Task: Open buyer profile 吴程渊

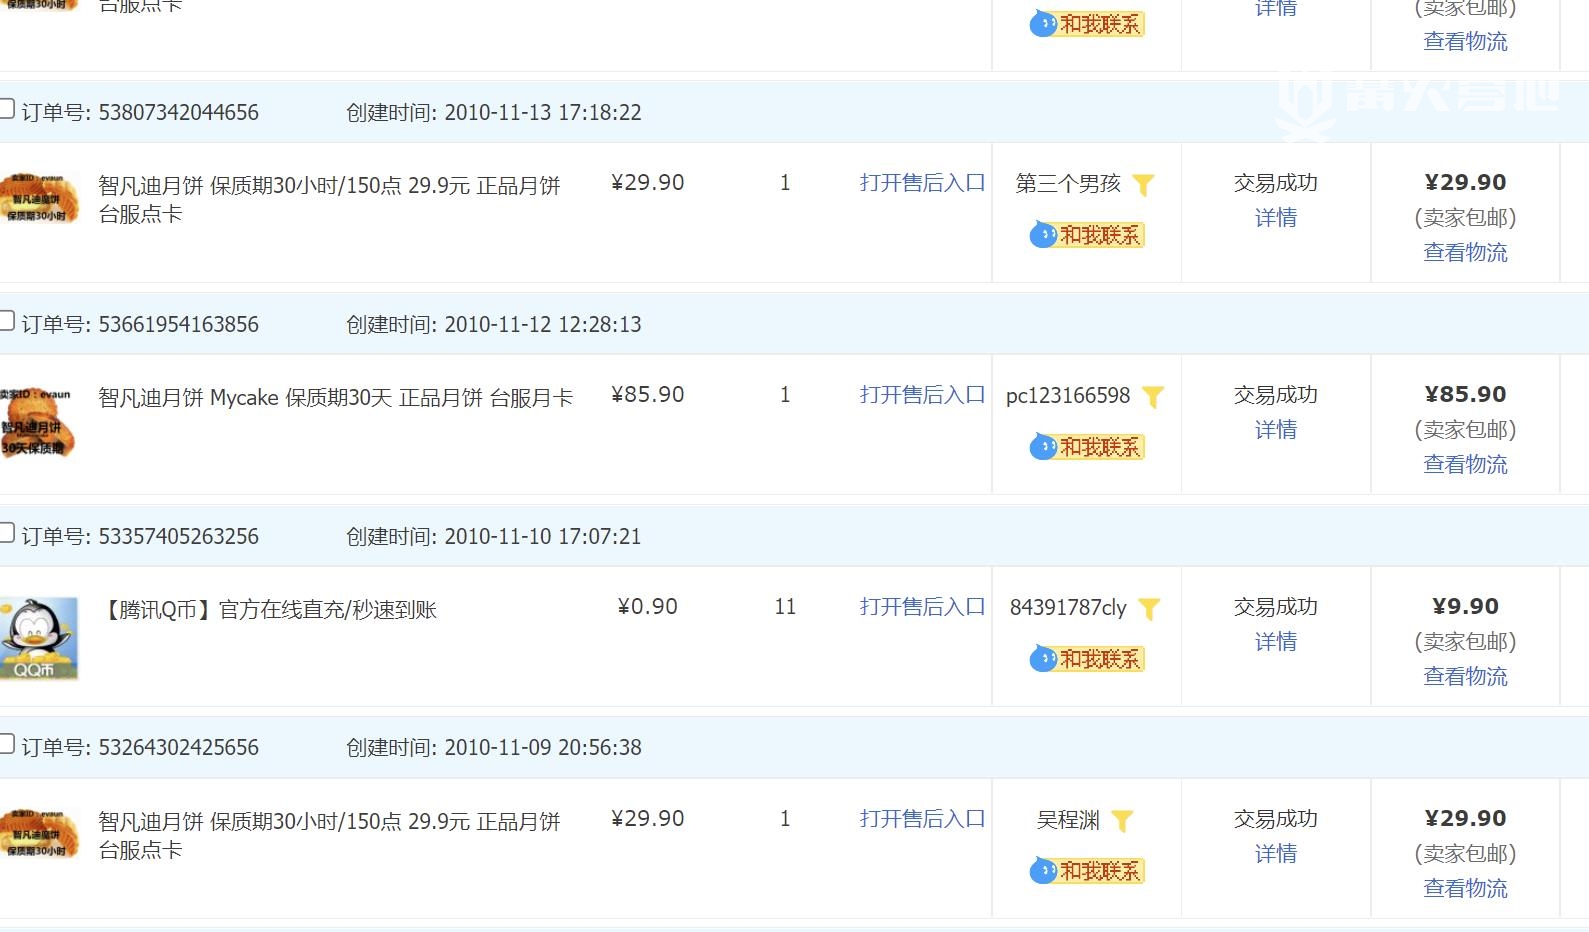Action: click(x=1068, y=820)
